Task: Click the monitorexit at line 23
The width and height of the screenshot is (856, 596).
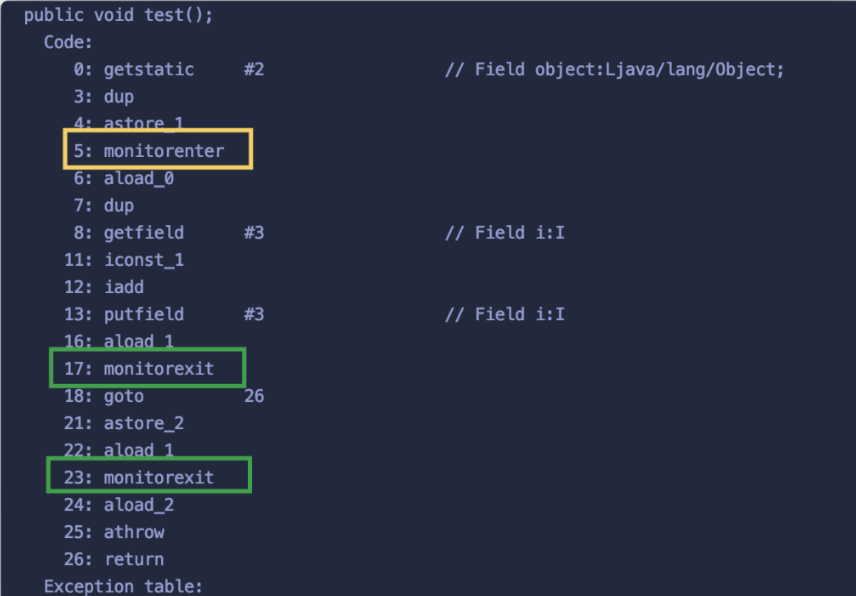Action: pos(148,475)
